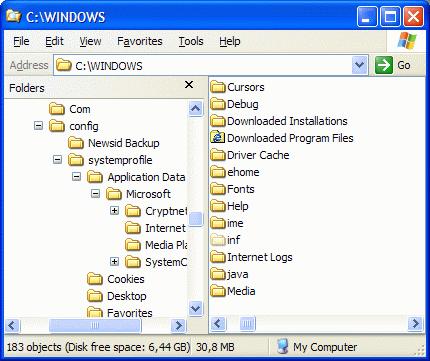Select the Media folder icon in file list

click(x=218, y=291)
